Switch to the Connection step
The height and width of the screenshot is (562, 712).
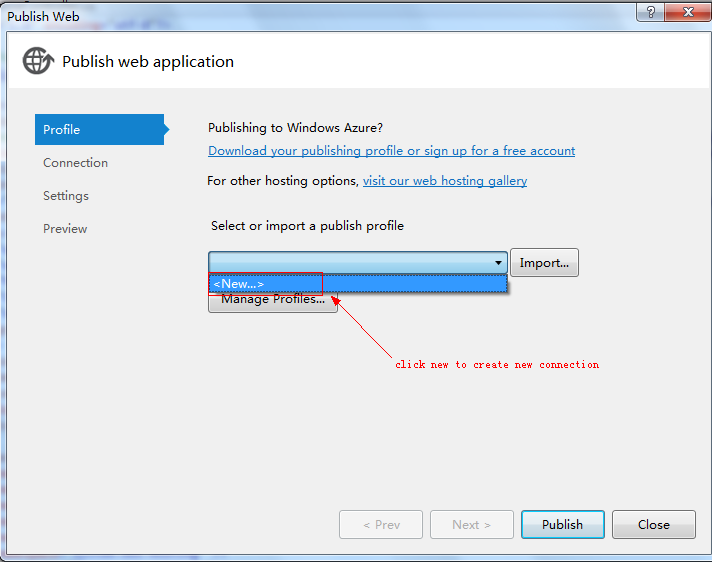click(x=75, y=163)
